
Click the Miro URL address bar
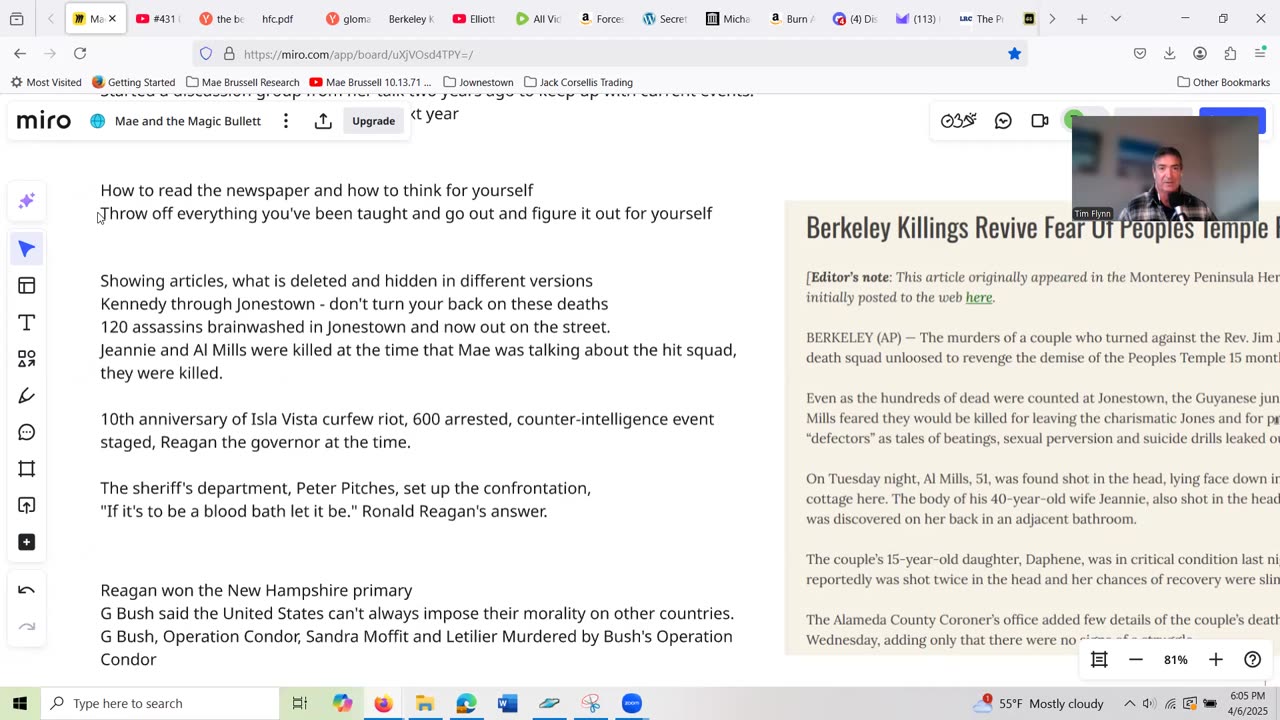click(x=612, y=54)
